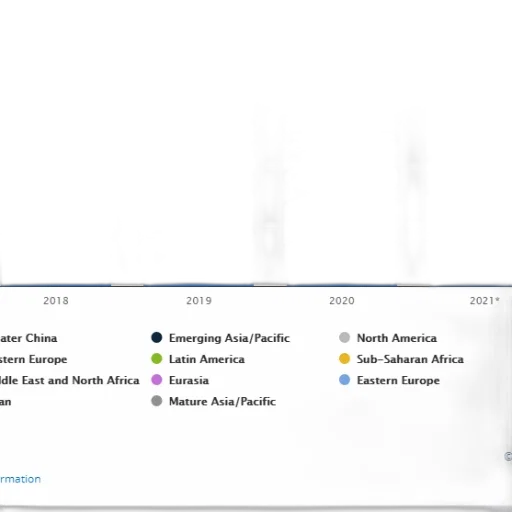
Task: Click the Emerging Asia/Pacific legend label
Action: click(229, 338)
